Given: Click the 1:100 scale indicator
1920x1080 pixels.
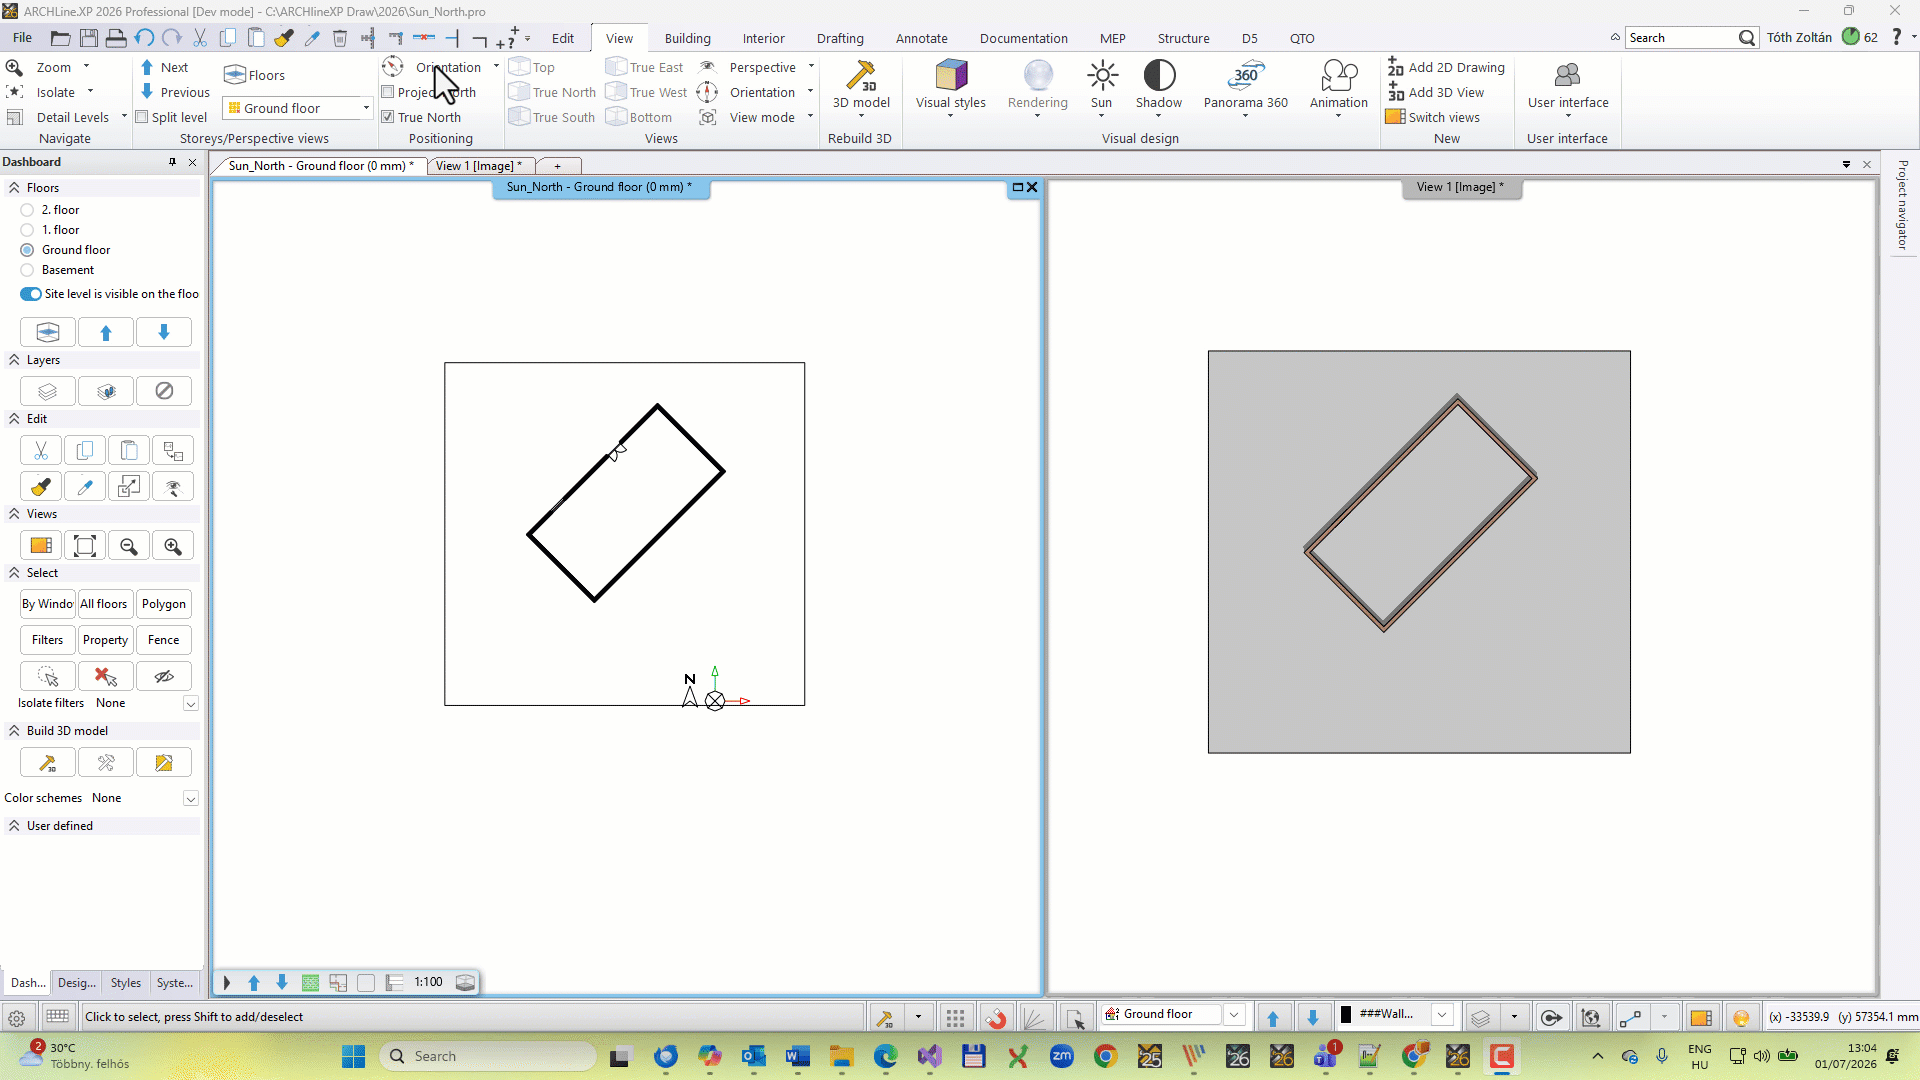Looking at the screenshot, I should click(429, 983).
